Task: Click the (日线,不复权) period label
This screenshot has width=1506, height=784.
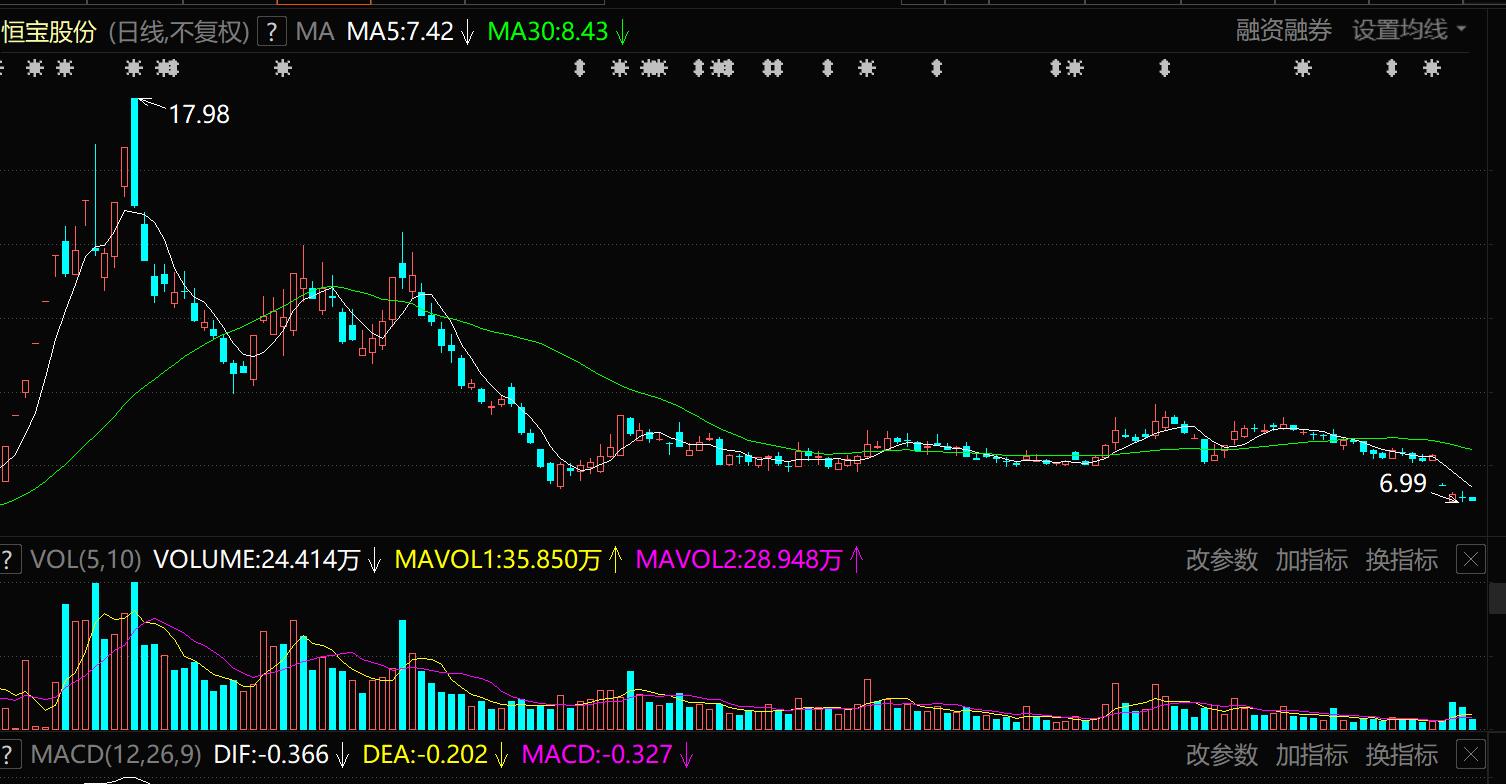Action: pos(178,32)
